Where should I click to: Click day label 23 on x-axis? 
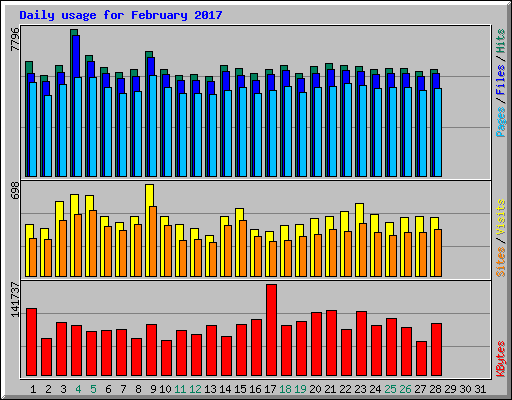[x=361, y=389]
